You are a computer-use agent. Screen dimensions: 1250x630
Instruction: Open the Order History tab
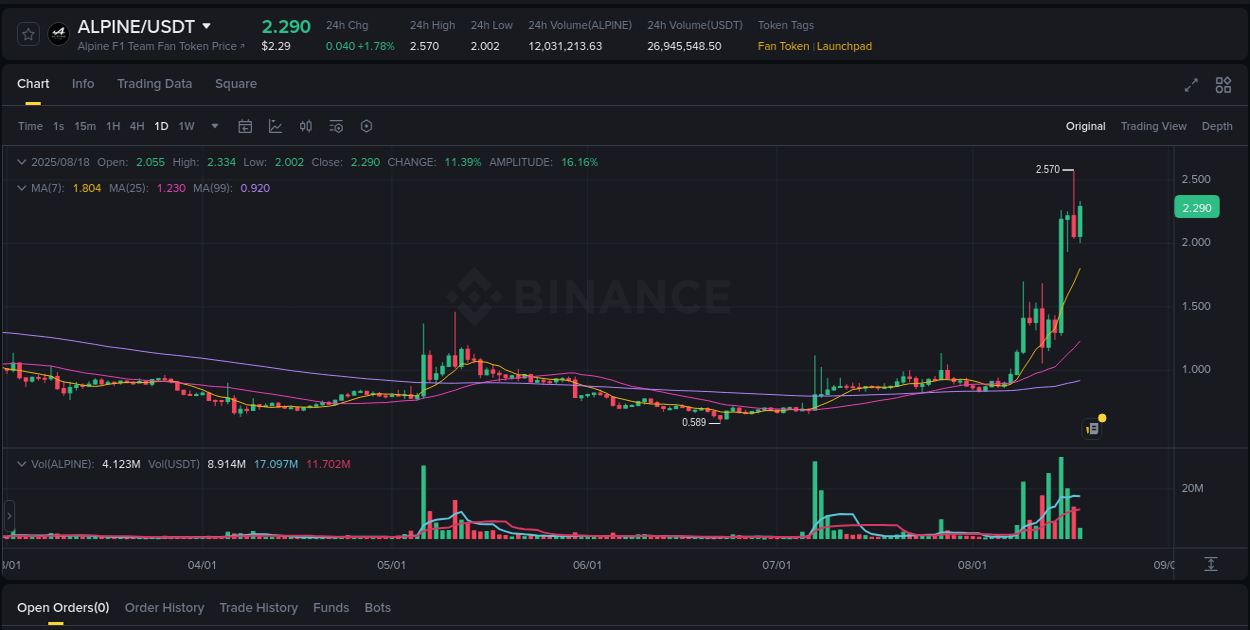[164, 607]
